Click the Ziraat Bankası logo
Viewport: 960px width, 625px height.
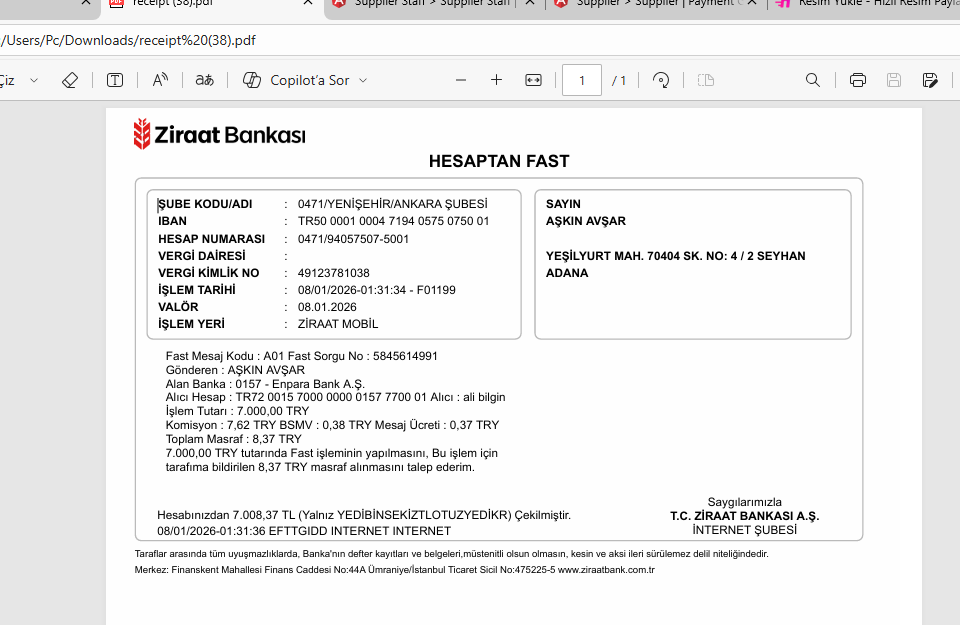pos(219,134)
